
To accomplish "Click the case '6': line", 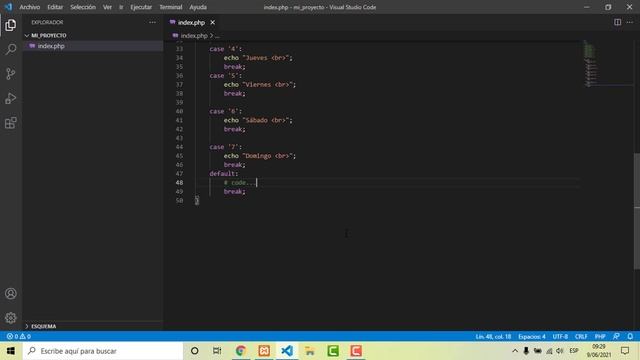I will point(226,111).
